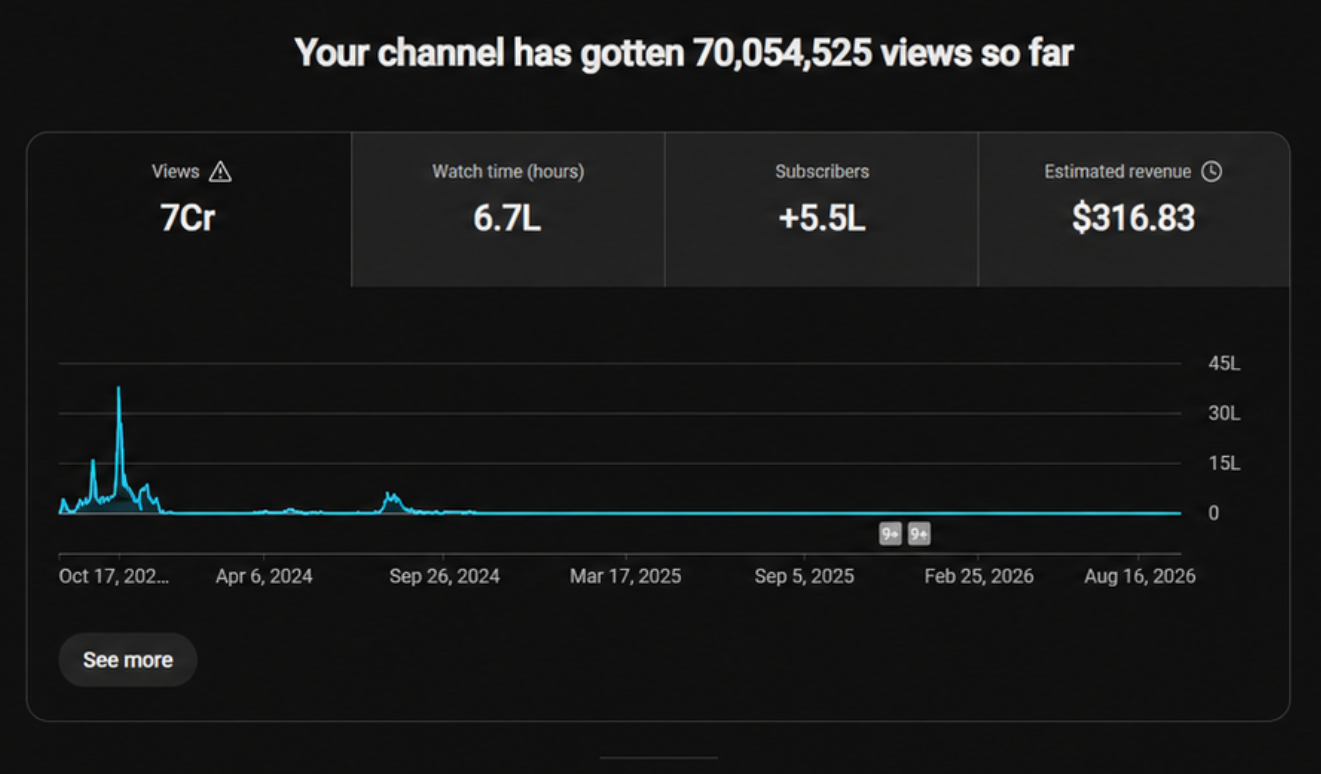
Task: Select the Views metric tab
Action: point(189,210)
